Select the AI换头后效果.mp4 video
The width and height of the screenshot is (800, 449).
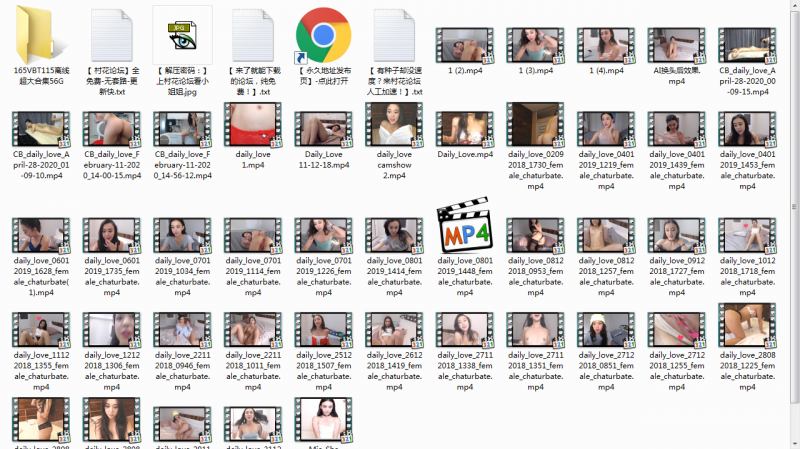tap(677, 46)
